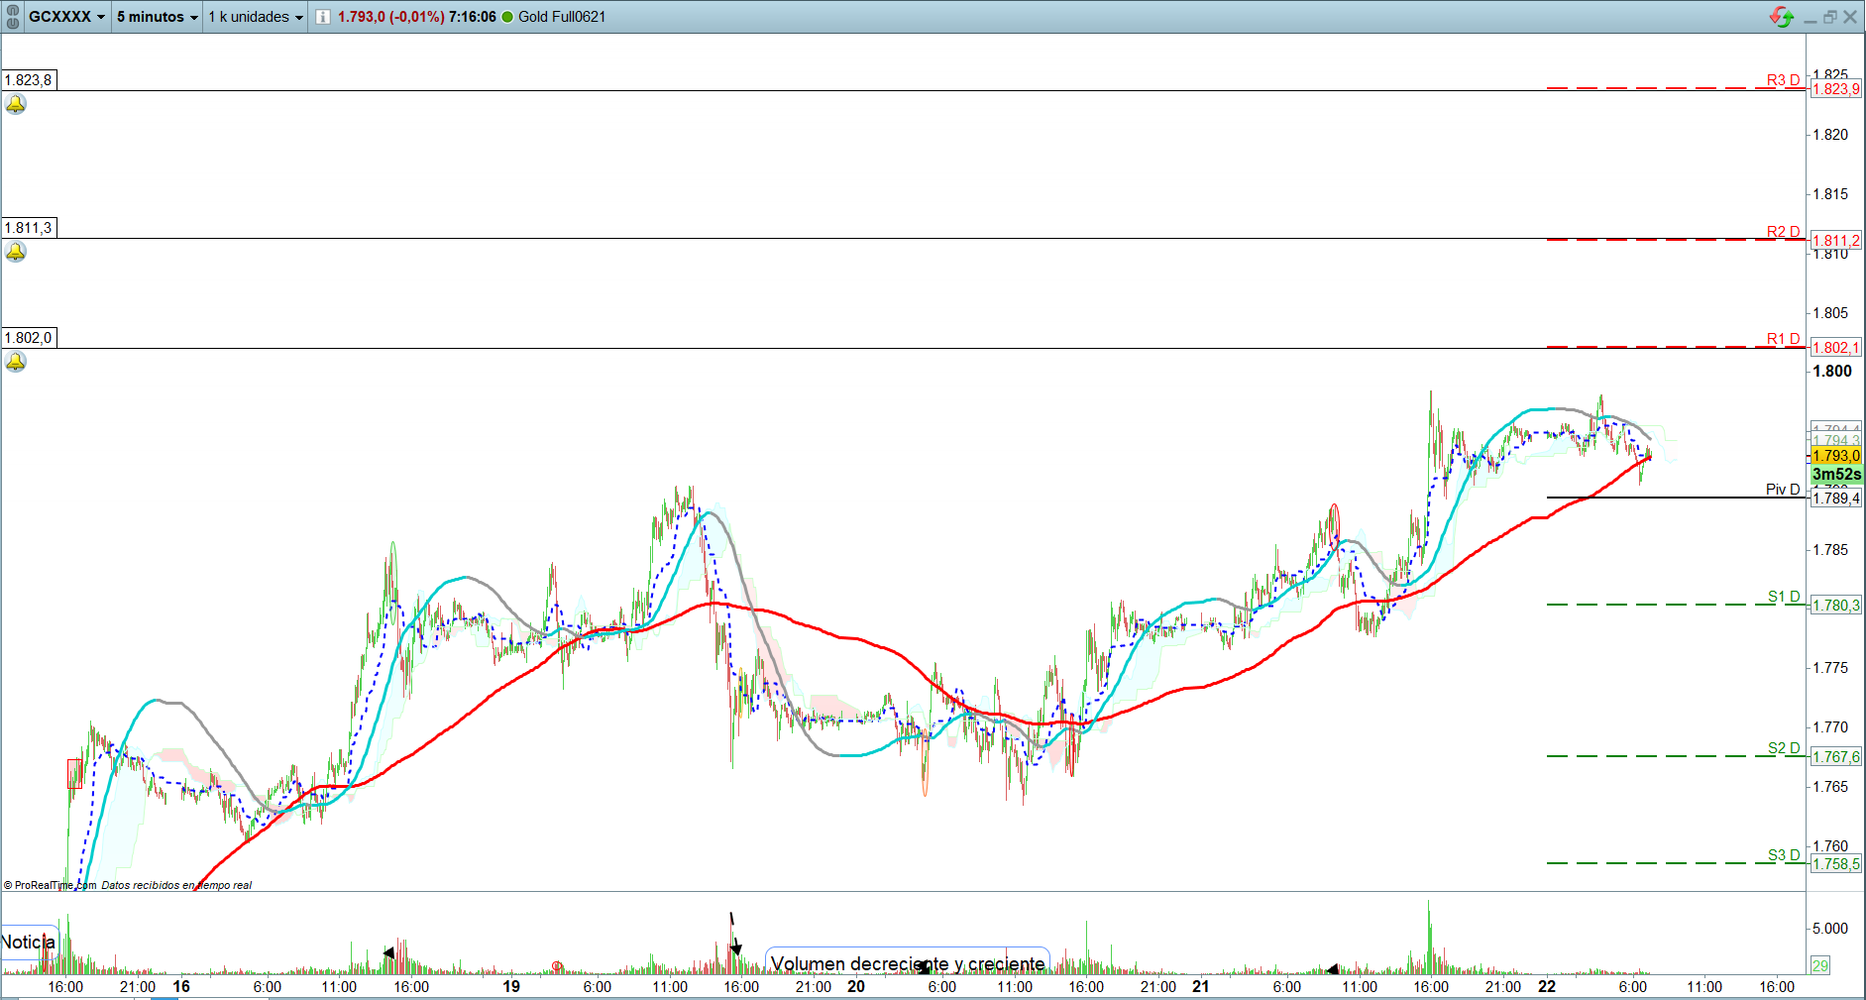This screenshot has height=1000, width=1866.
Task: Select the 1.823,8 alert price label
Action: 29,80
